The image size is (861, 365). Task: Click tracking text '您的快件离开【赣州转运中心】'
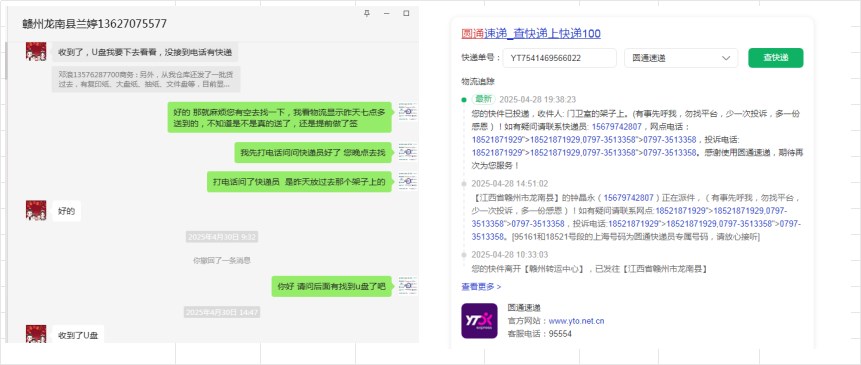point(528,269)
